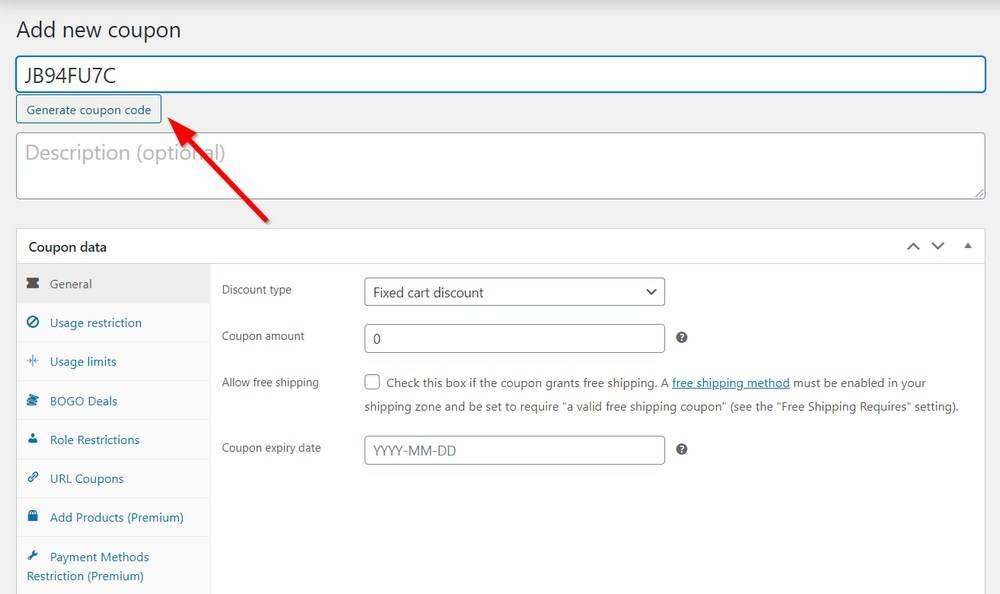Focus the Coupon expiry date field
The image size is (1000, 594).
pyautogui.click(x=514, y=450)
